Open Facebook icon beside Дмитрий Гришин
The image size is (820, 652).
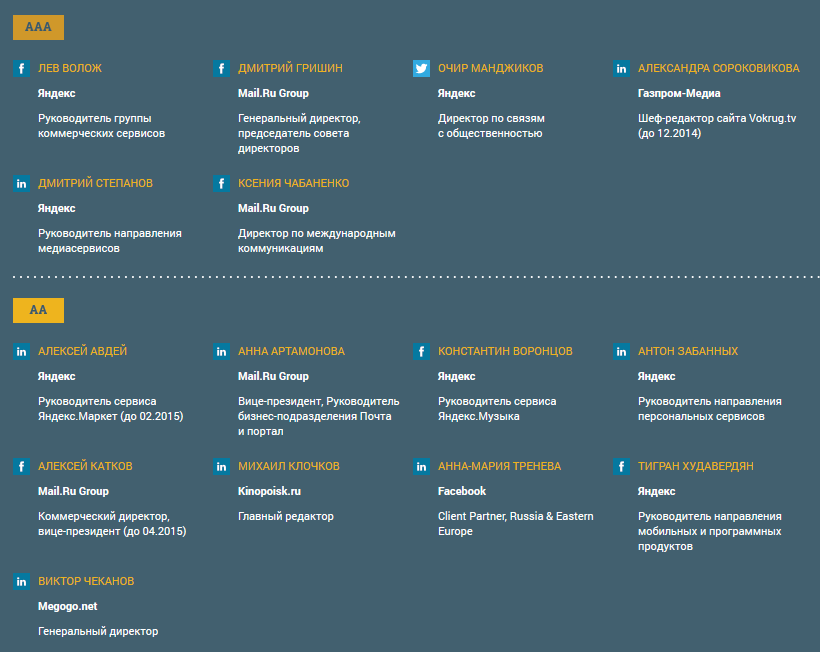(x=221, y=68)
